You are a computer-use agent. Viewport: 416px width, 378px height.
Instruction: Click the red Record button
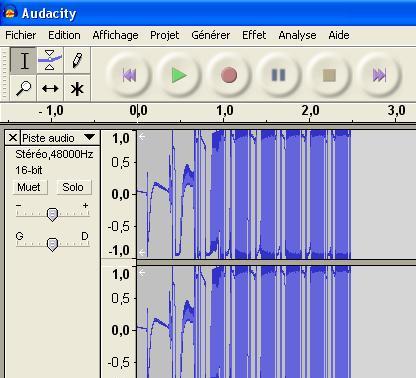click(x=229, y=75)
